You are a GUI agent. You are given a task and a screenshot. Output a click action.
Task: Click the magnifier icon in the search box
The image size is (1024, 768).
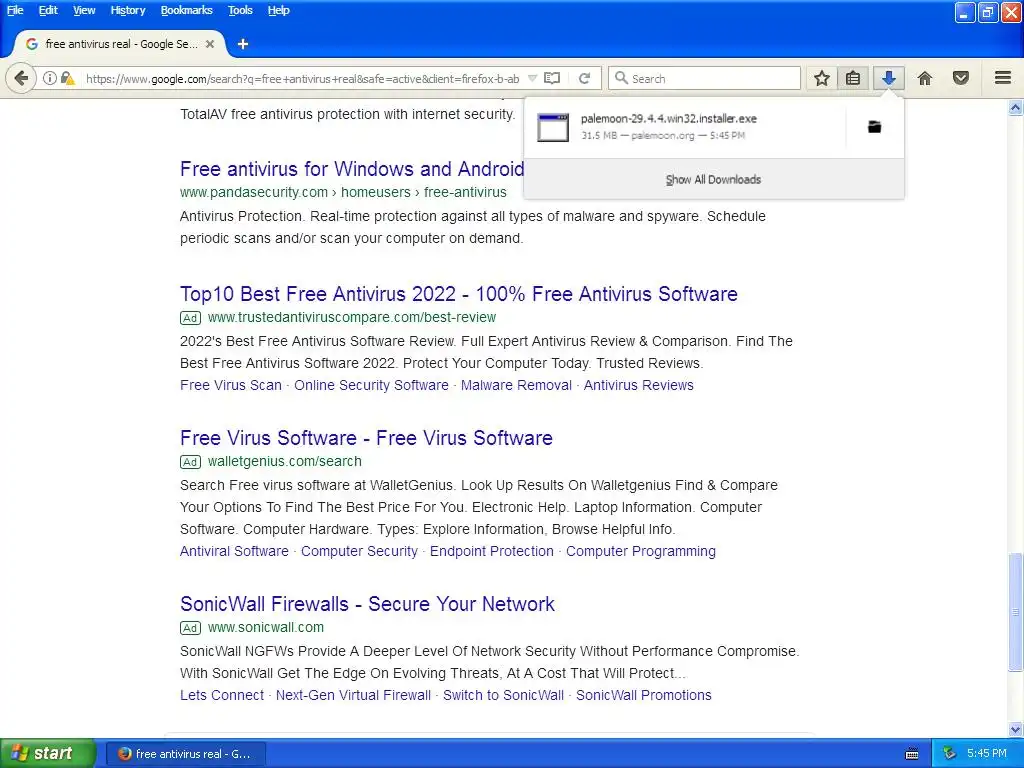(621, 78)
